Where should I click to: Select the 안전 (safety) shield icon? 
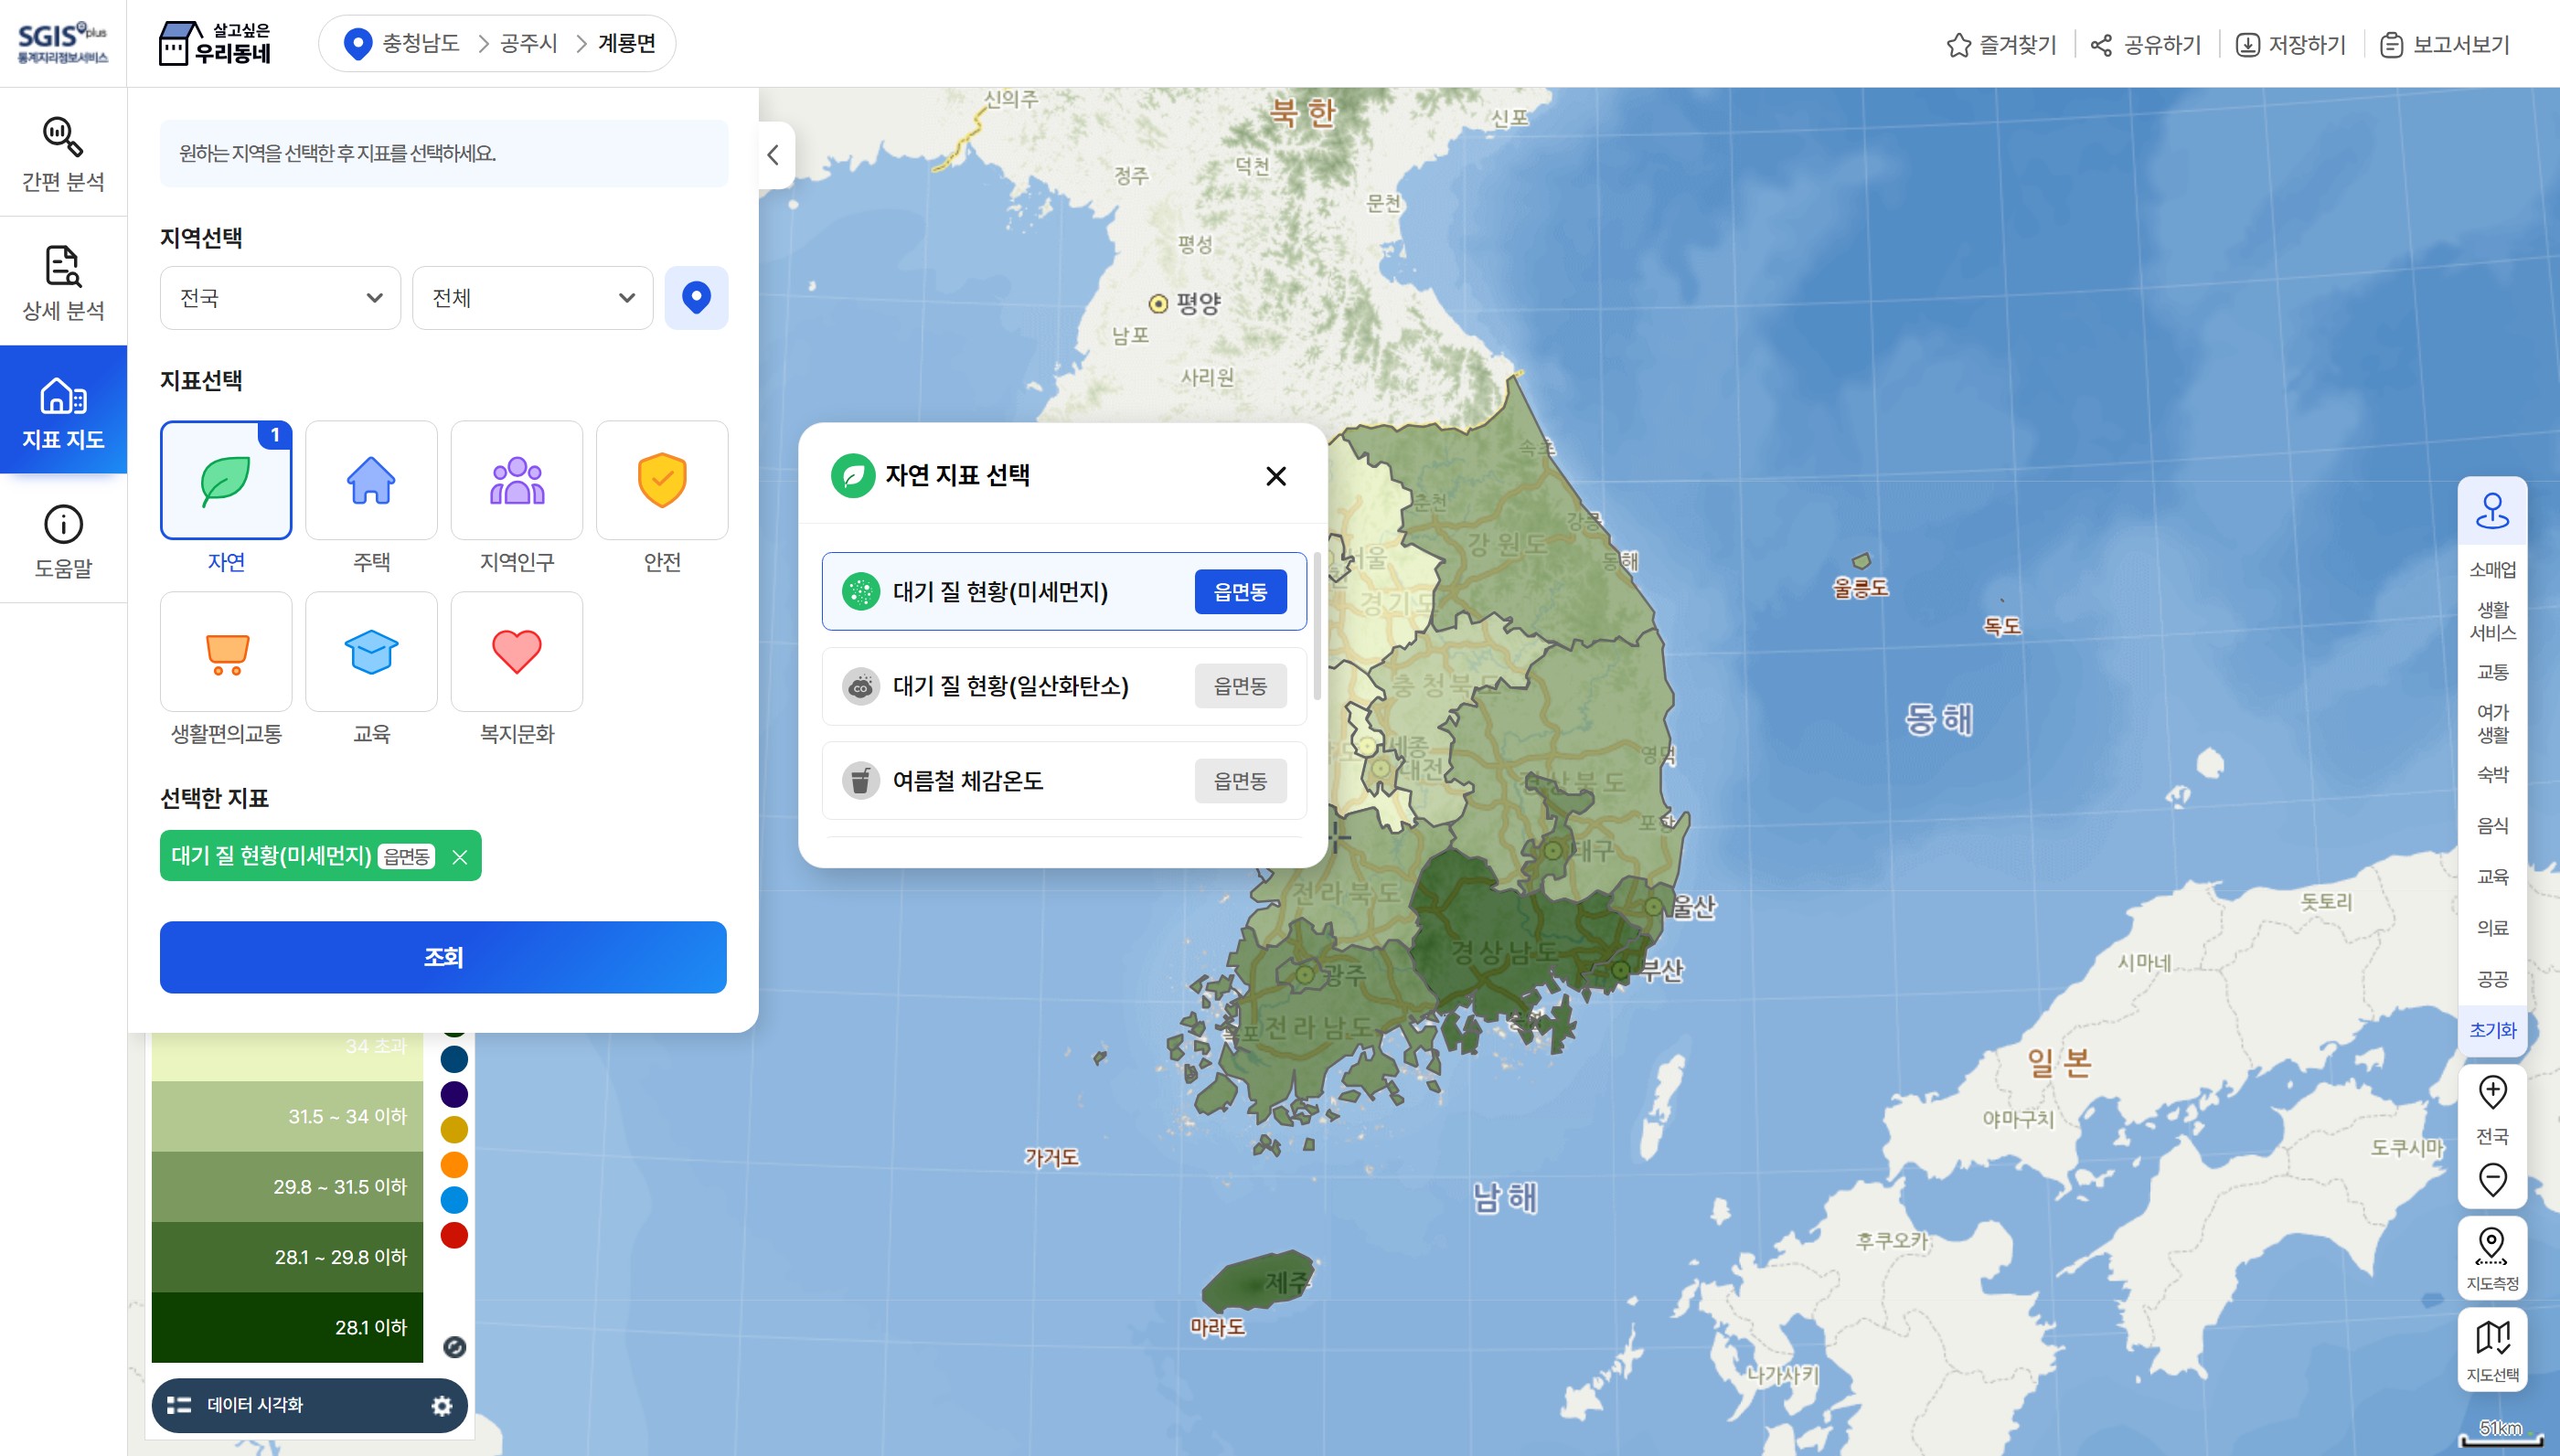(662, 480)
